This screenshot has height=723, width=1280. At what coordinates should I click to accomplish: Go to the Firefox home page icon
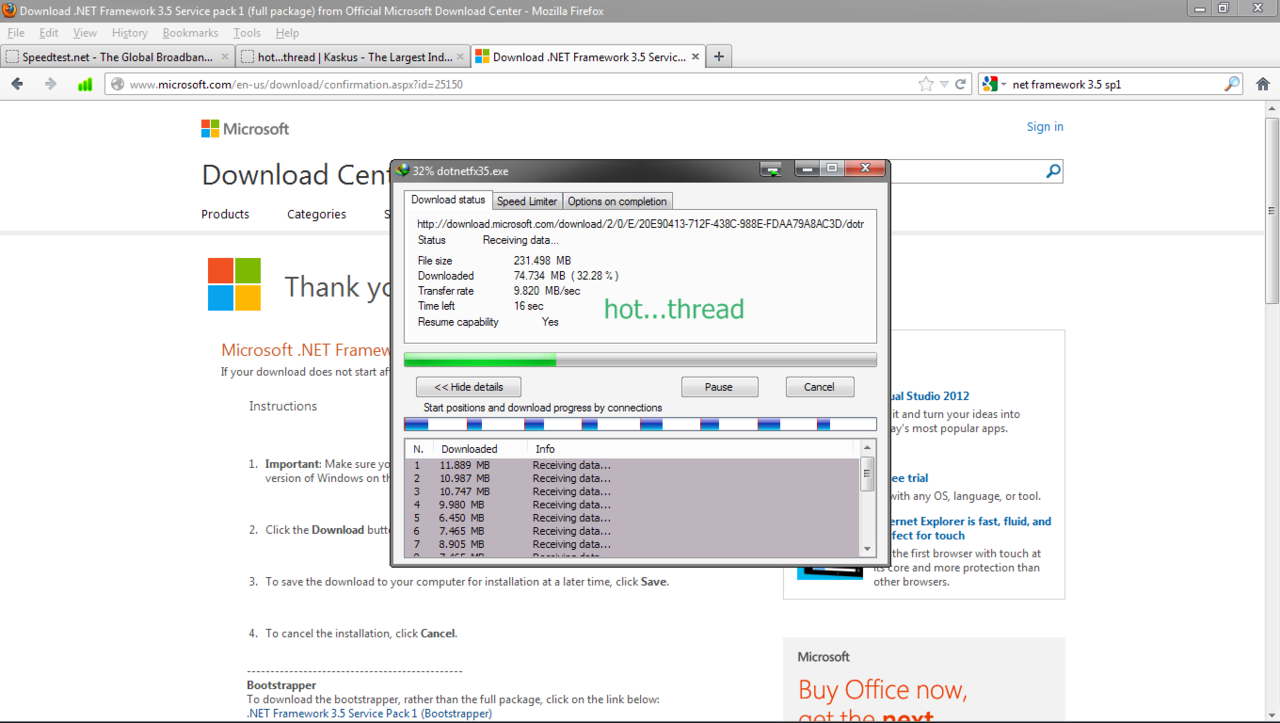[x=1263, y=84]
